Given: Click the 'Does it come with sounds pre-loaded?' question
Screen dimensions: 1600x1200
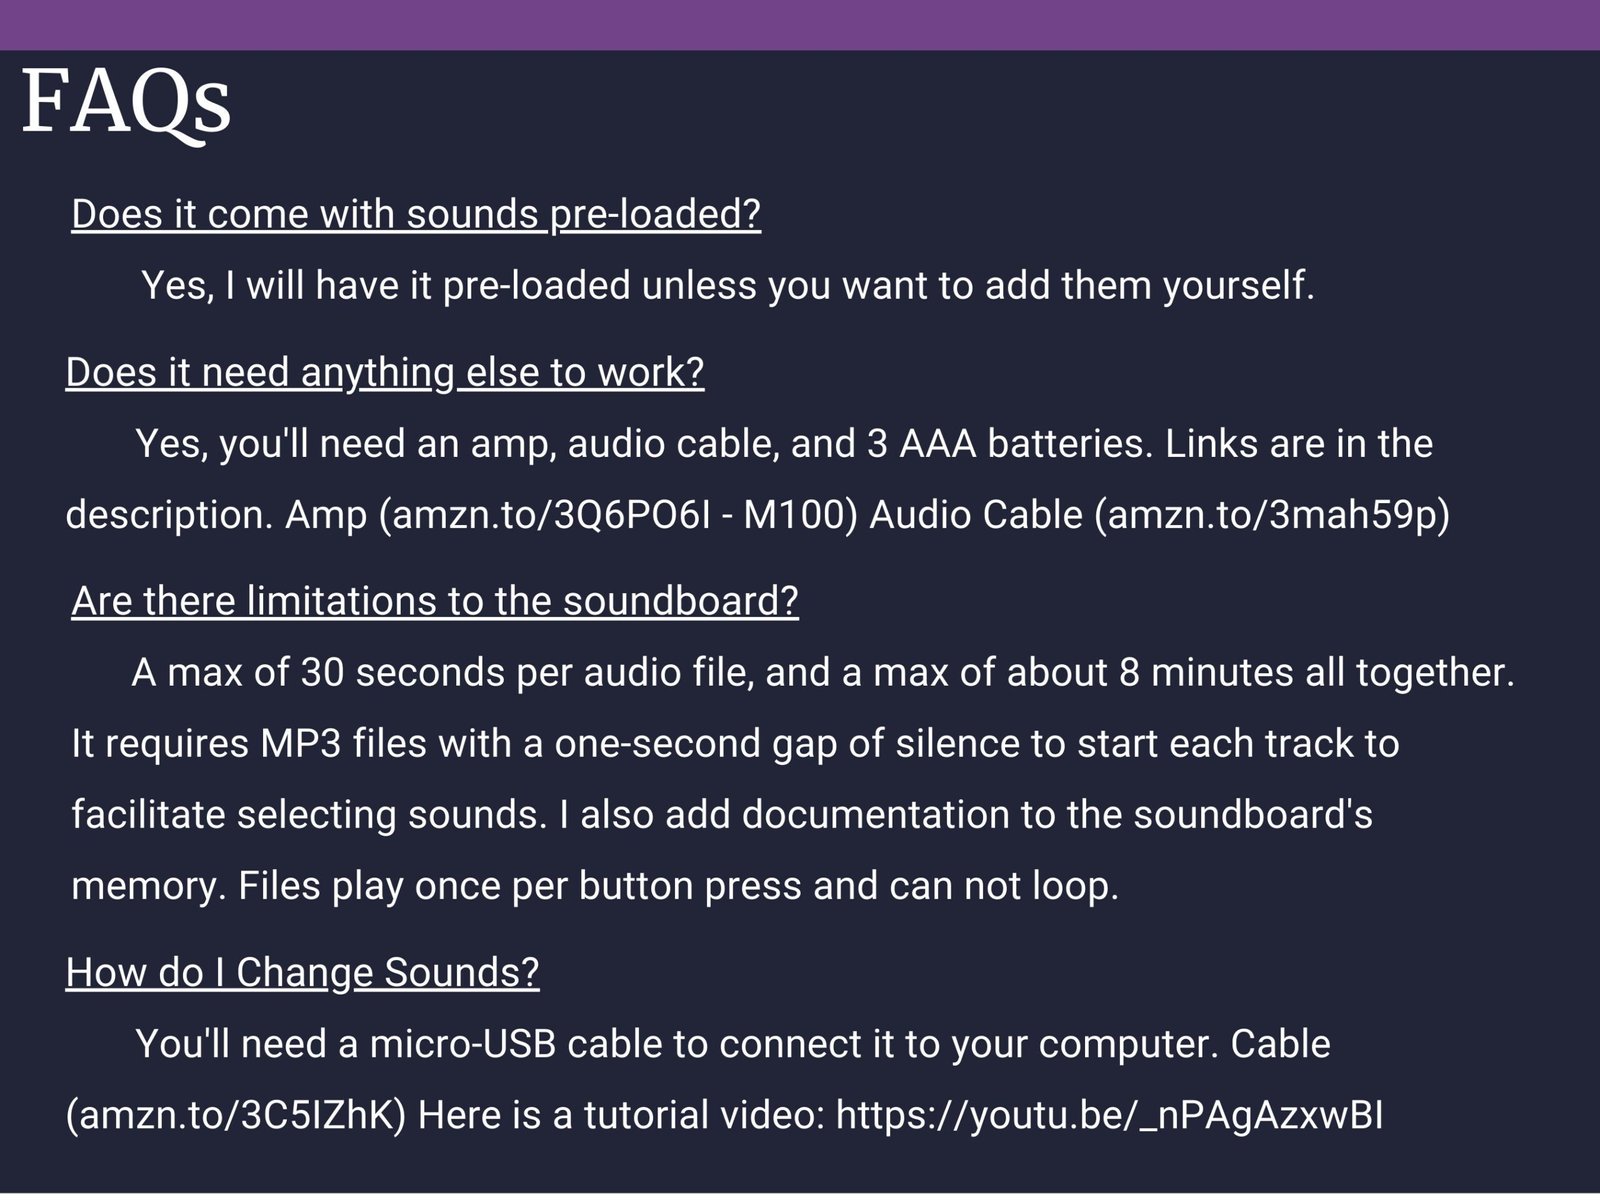Looking at the screenshot, I should point(416,215).
